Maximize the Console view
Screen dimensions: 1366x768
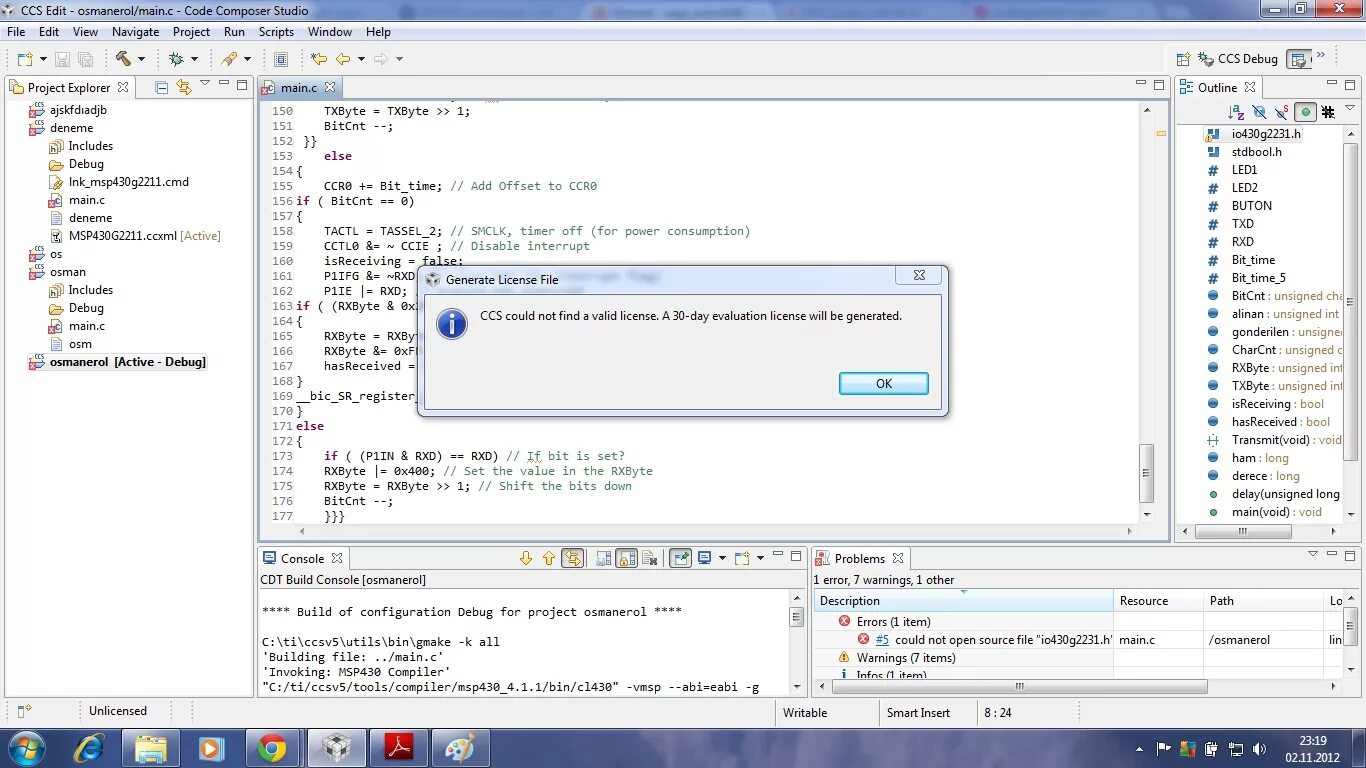[796, 556]
